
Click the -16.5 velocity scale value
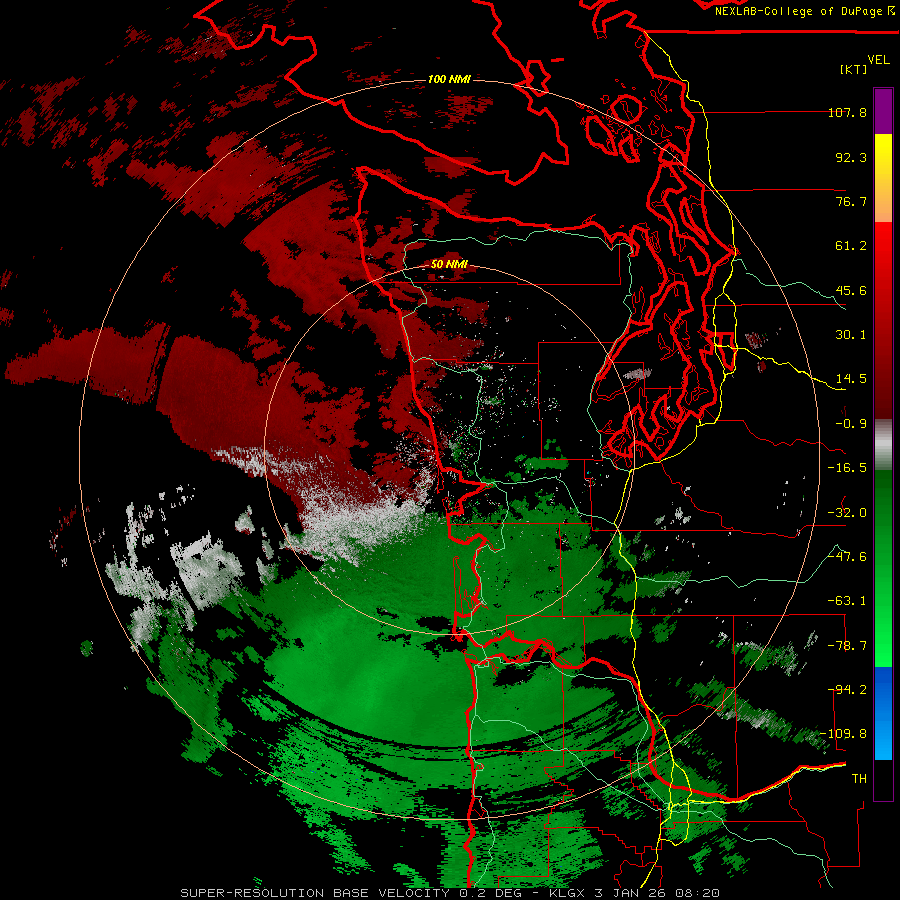tap(847, 468)
